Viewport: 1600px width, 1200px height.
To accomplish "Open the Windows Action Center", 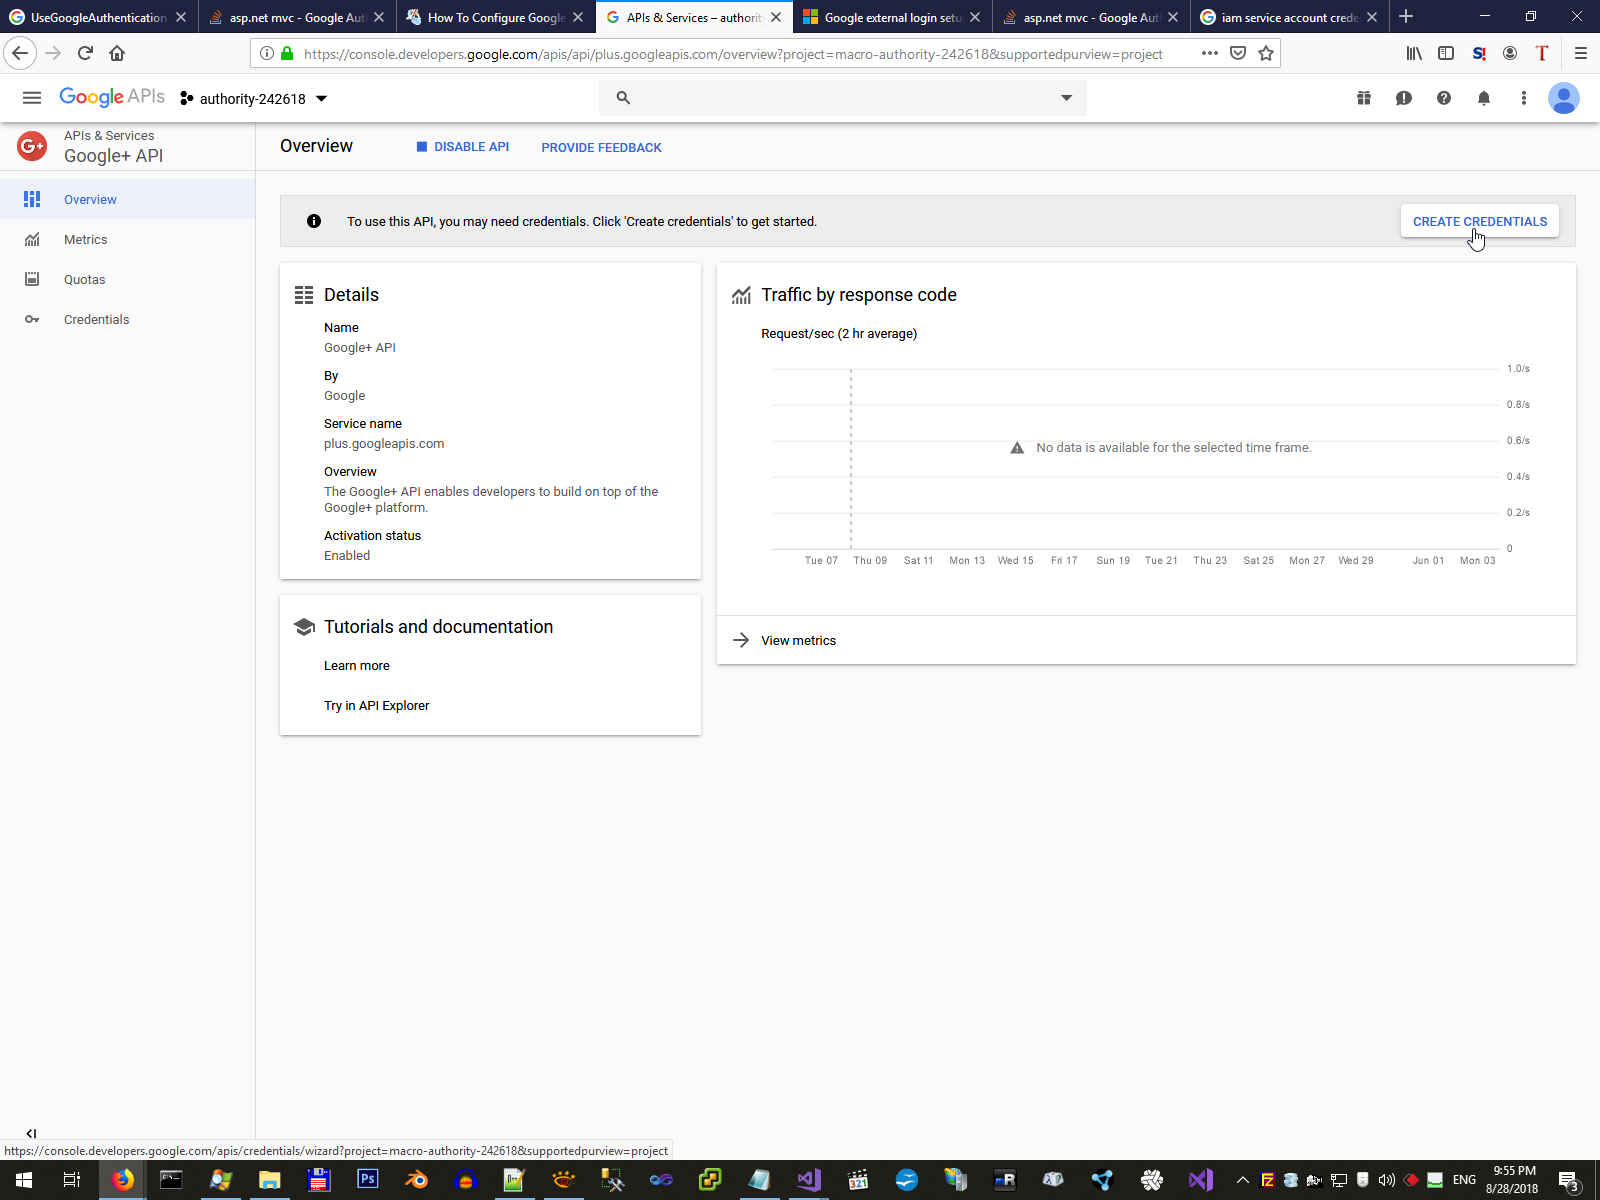I will [x=1569, y=1180].
